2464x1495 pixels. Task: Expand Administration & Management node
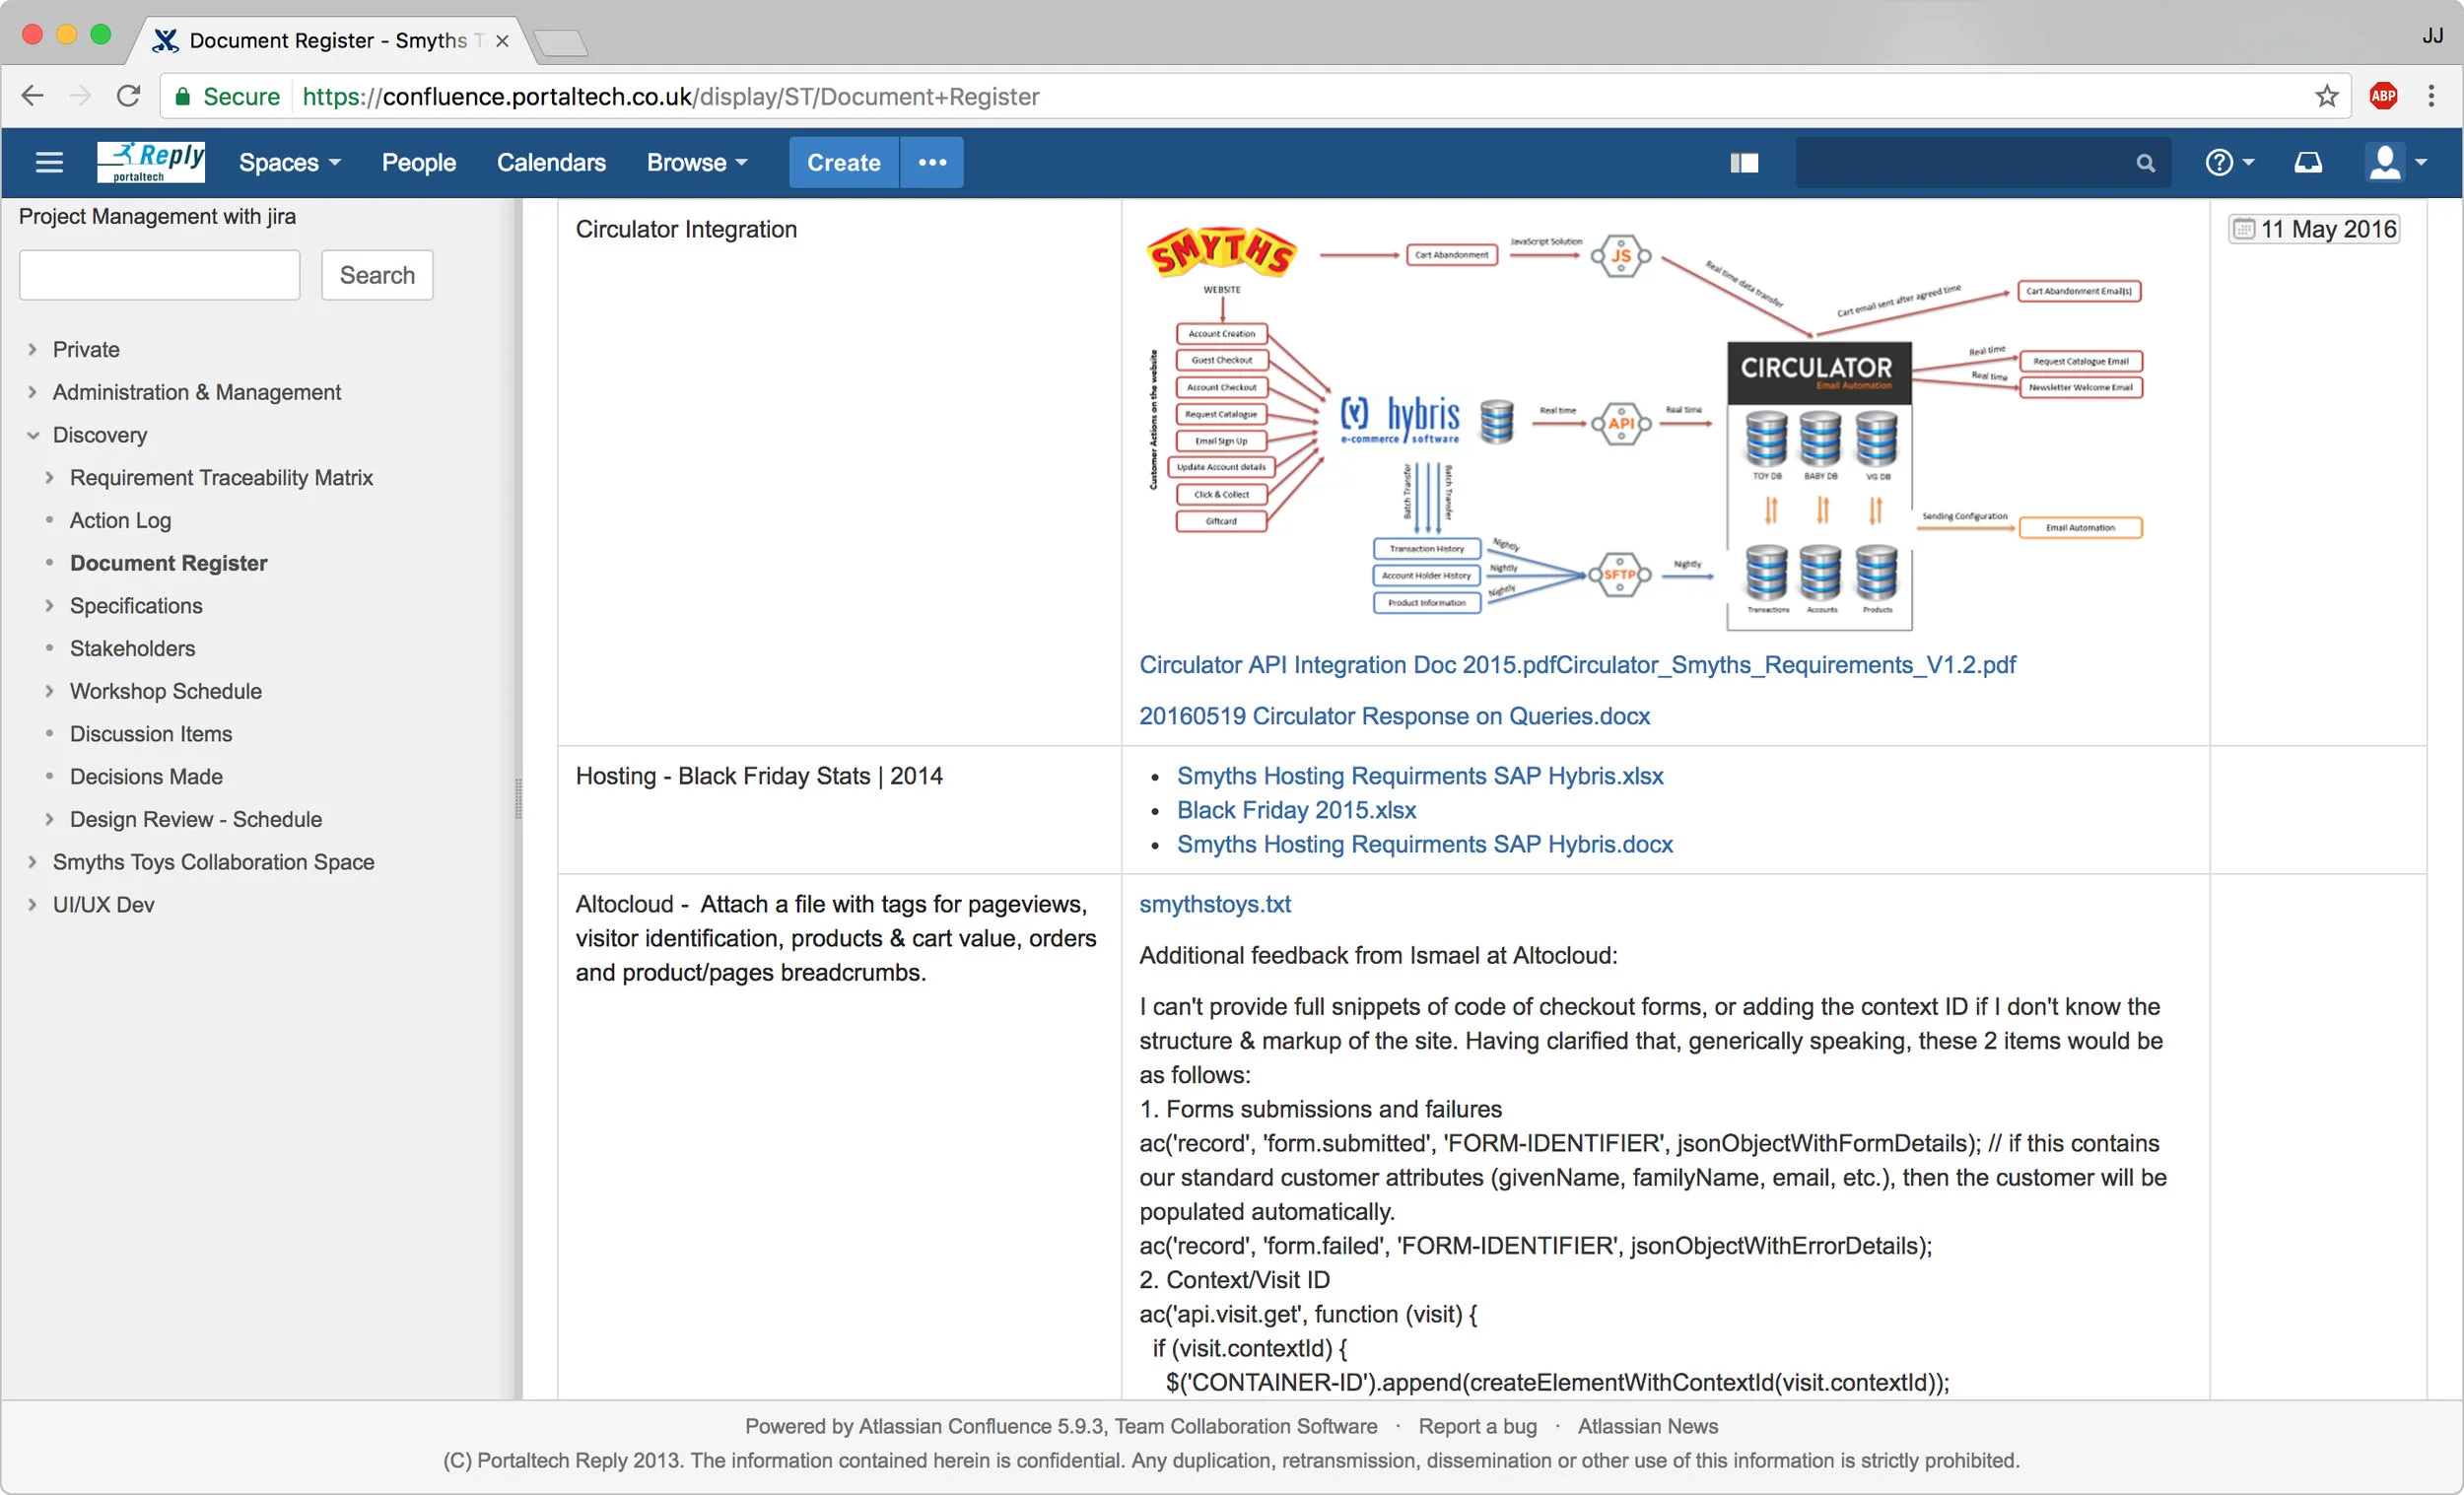point(32,392)
